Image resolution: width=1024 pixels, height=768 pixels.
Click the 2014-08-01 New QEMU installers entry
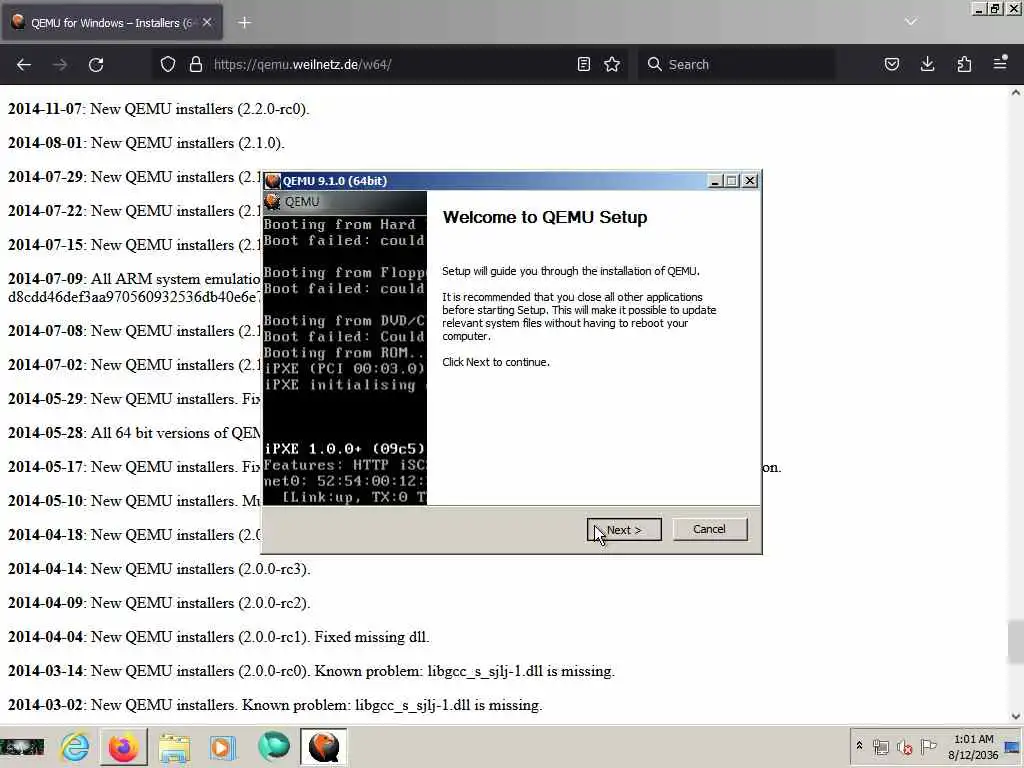pyautogui.click(x=146, y=143)
